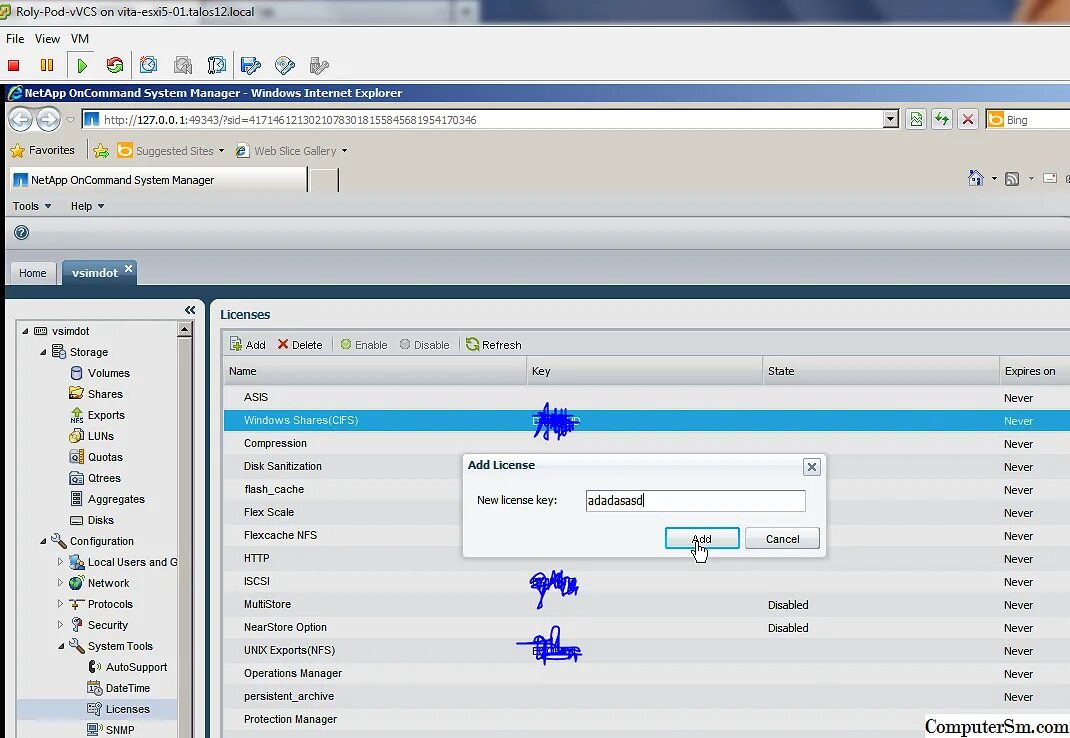Select the Windows Shares(CIFS) license row
This screenshot has width=1070, height=738.
pos(646,421)
